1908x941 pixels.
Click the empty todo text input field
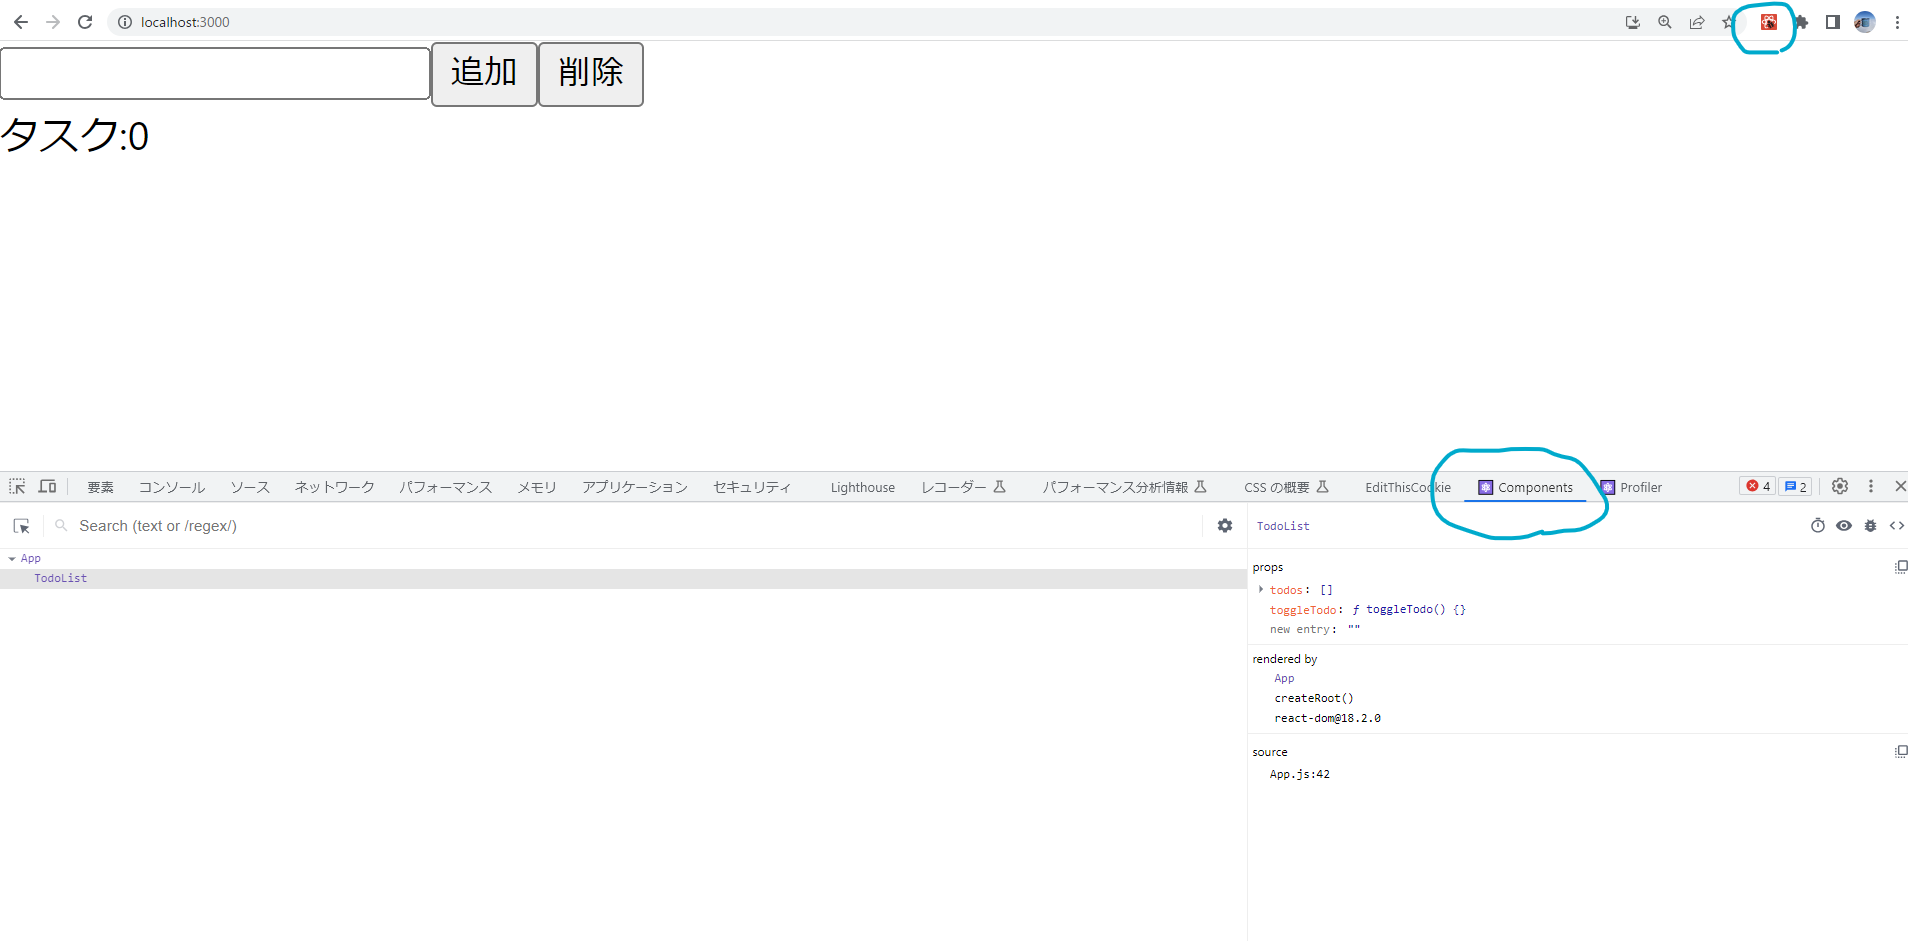pos(215,72)
